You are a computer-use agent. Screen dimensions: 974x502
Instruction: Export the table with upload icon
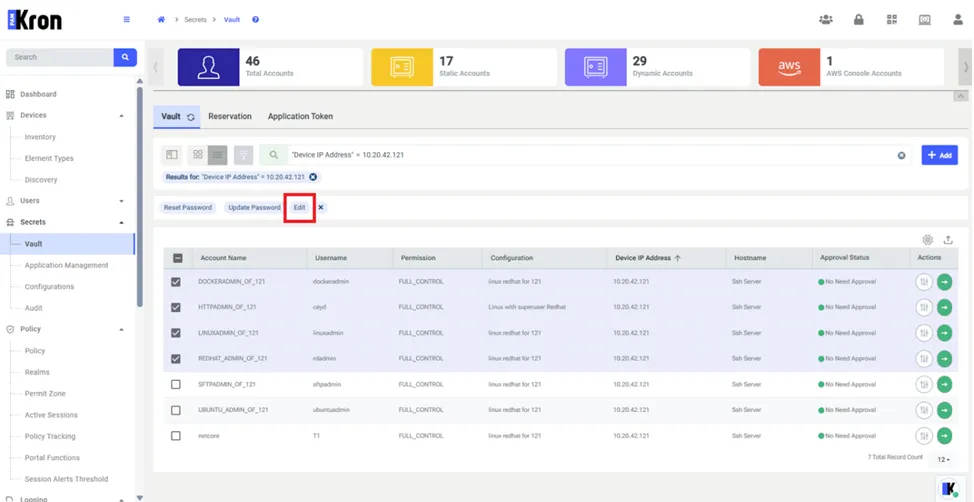pyautogui.click(x=948, y=239)
